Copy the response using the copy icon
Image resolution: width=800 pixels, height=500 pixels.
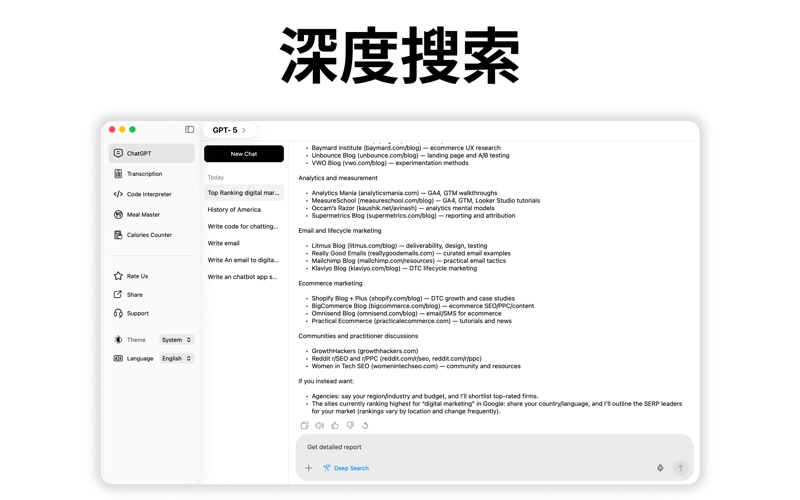(x=305, y=426)
